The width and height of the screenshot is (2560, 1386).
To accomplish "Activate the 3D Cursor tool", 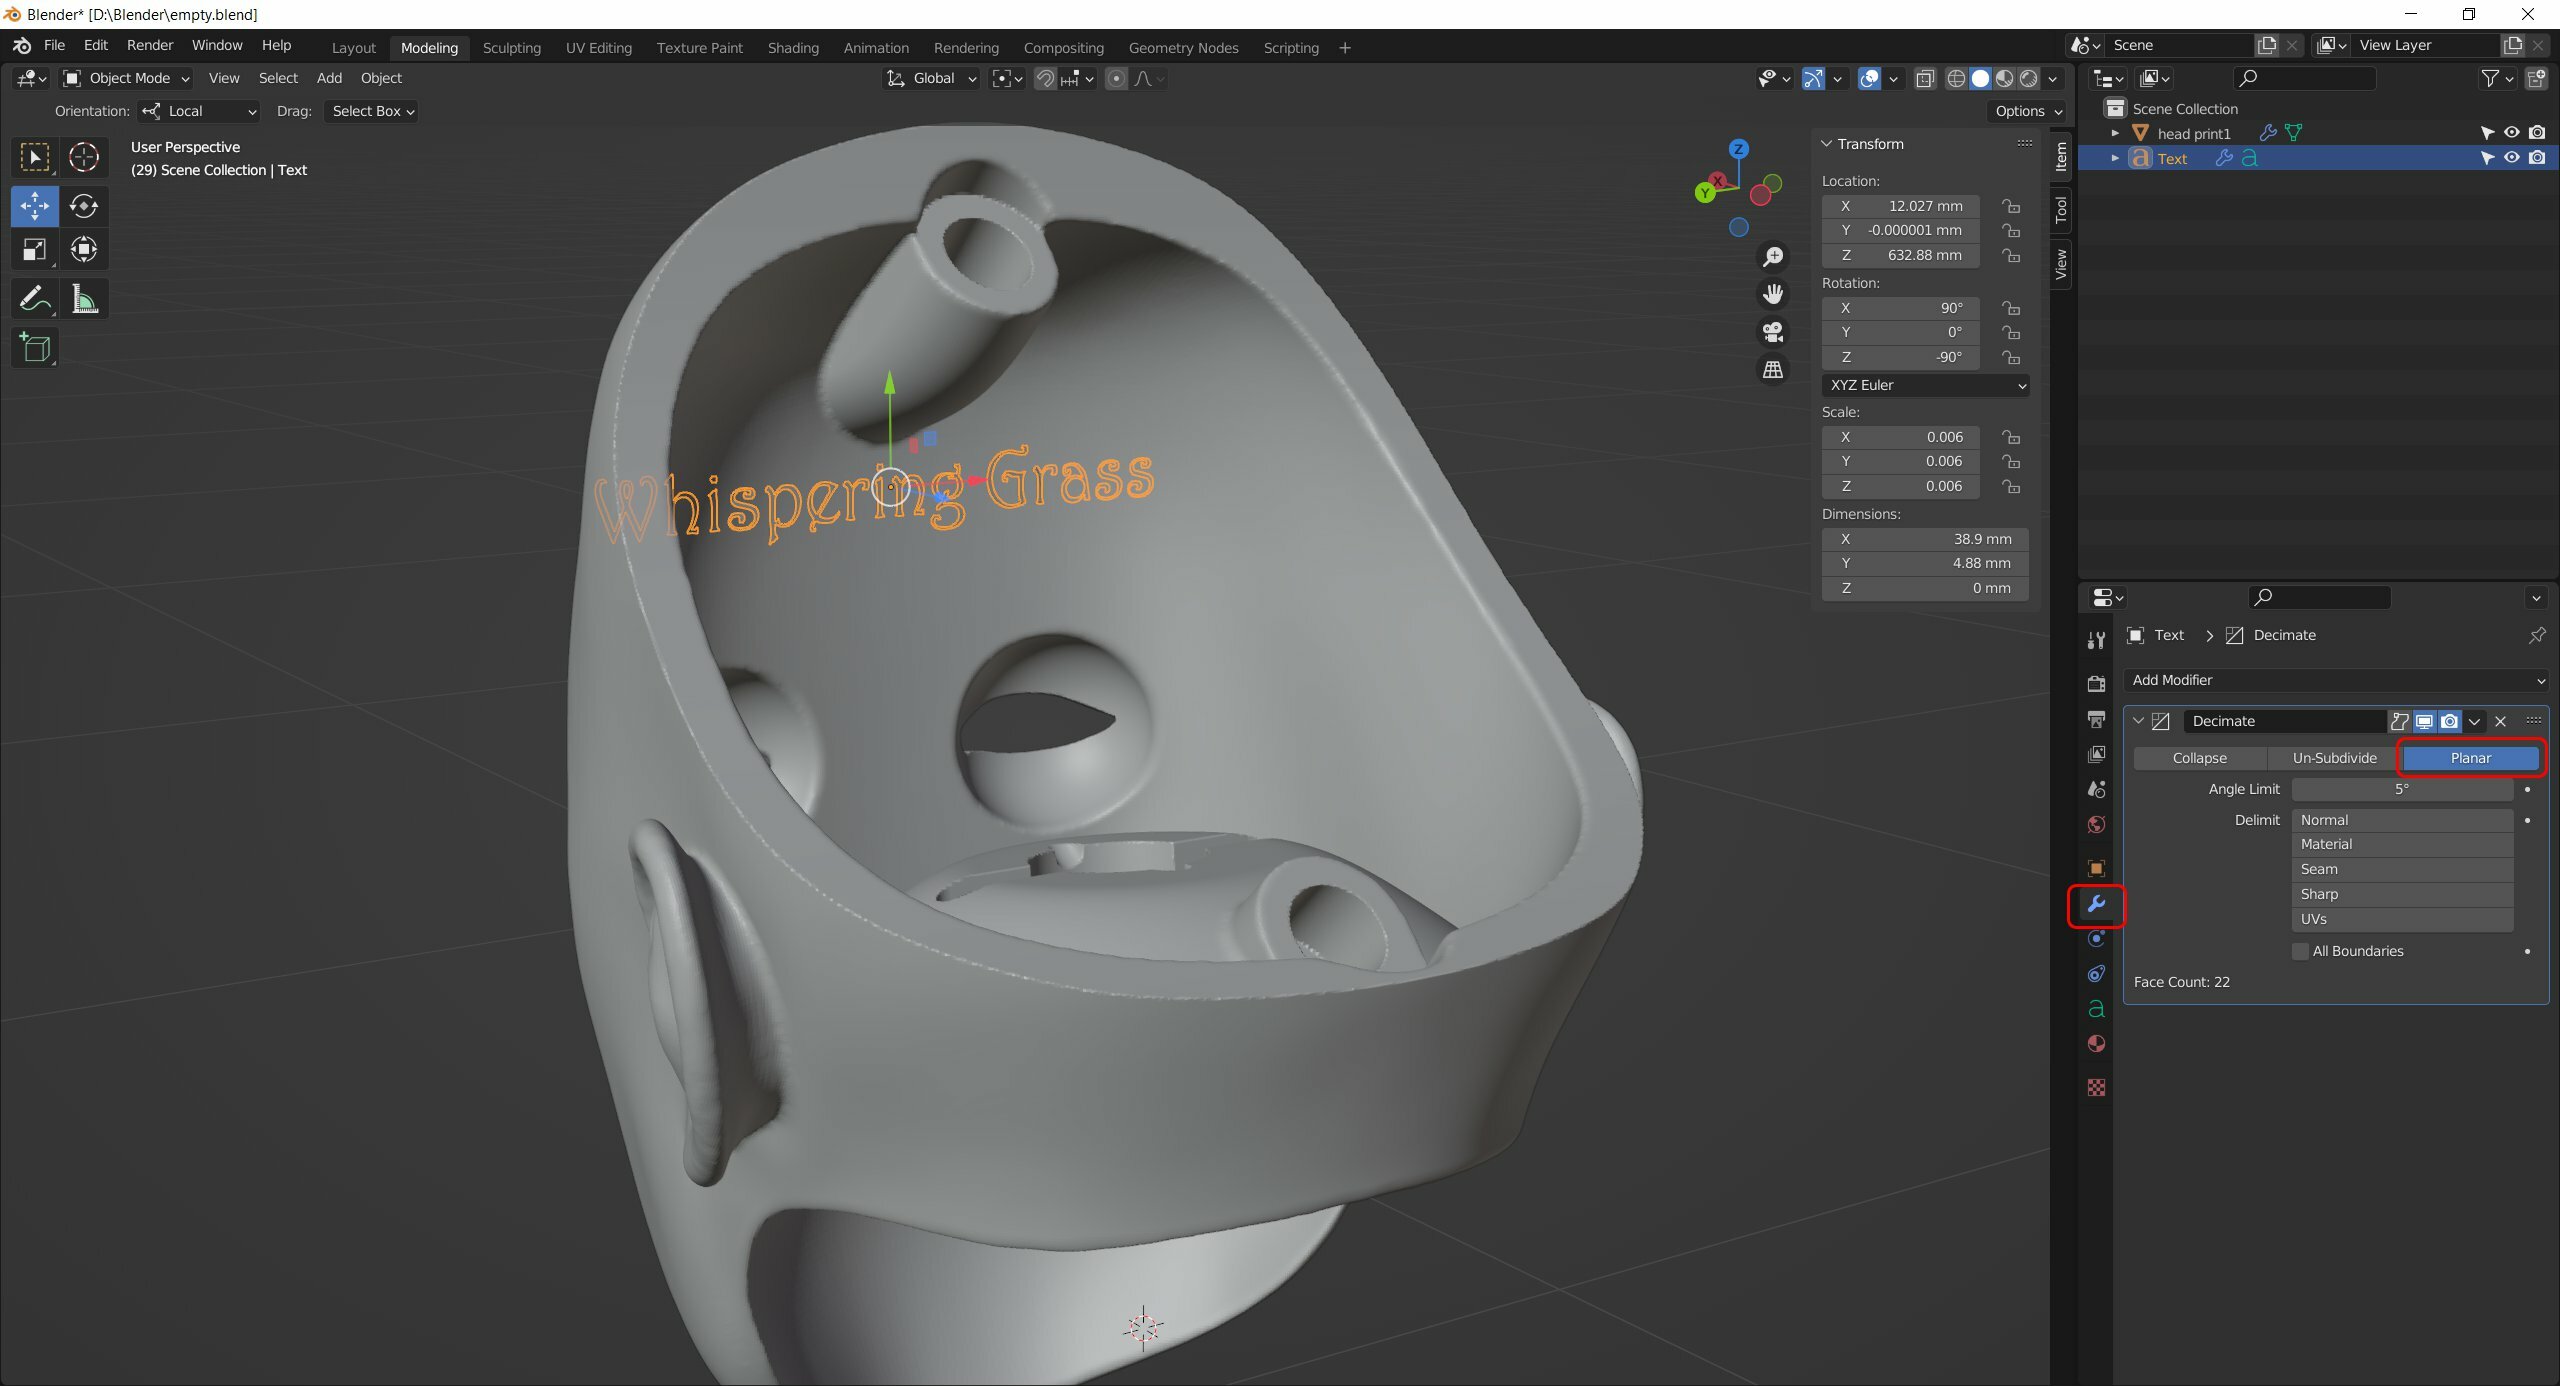I will [84, 157].
